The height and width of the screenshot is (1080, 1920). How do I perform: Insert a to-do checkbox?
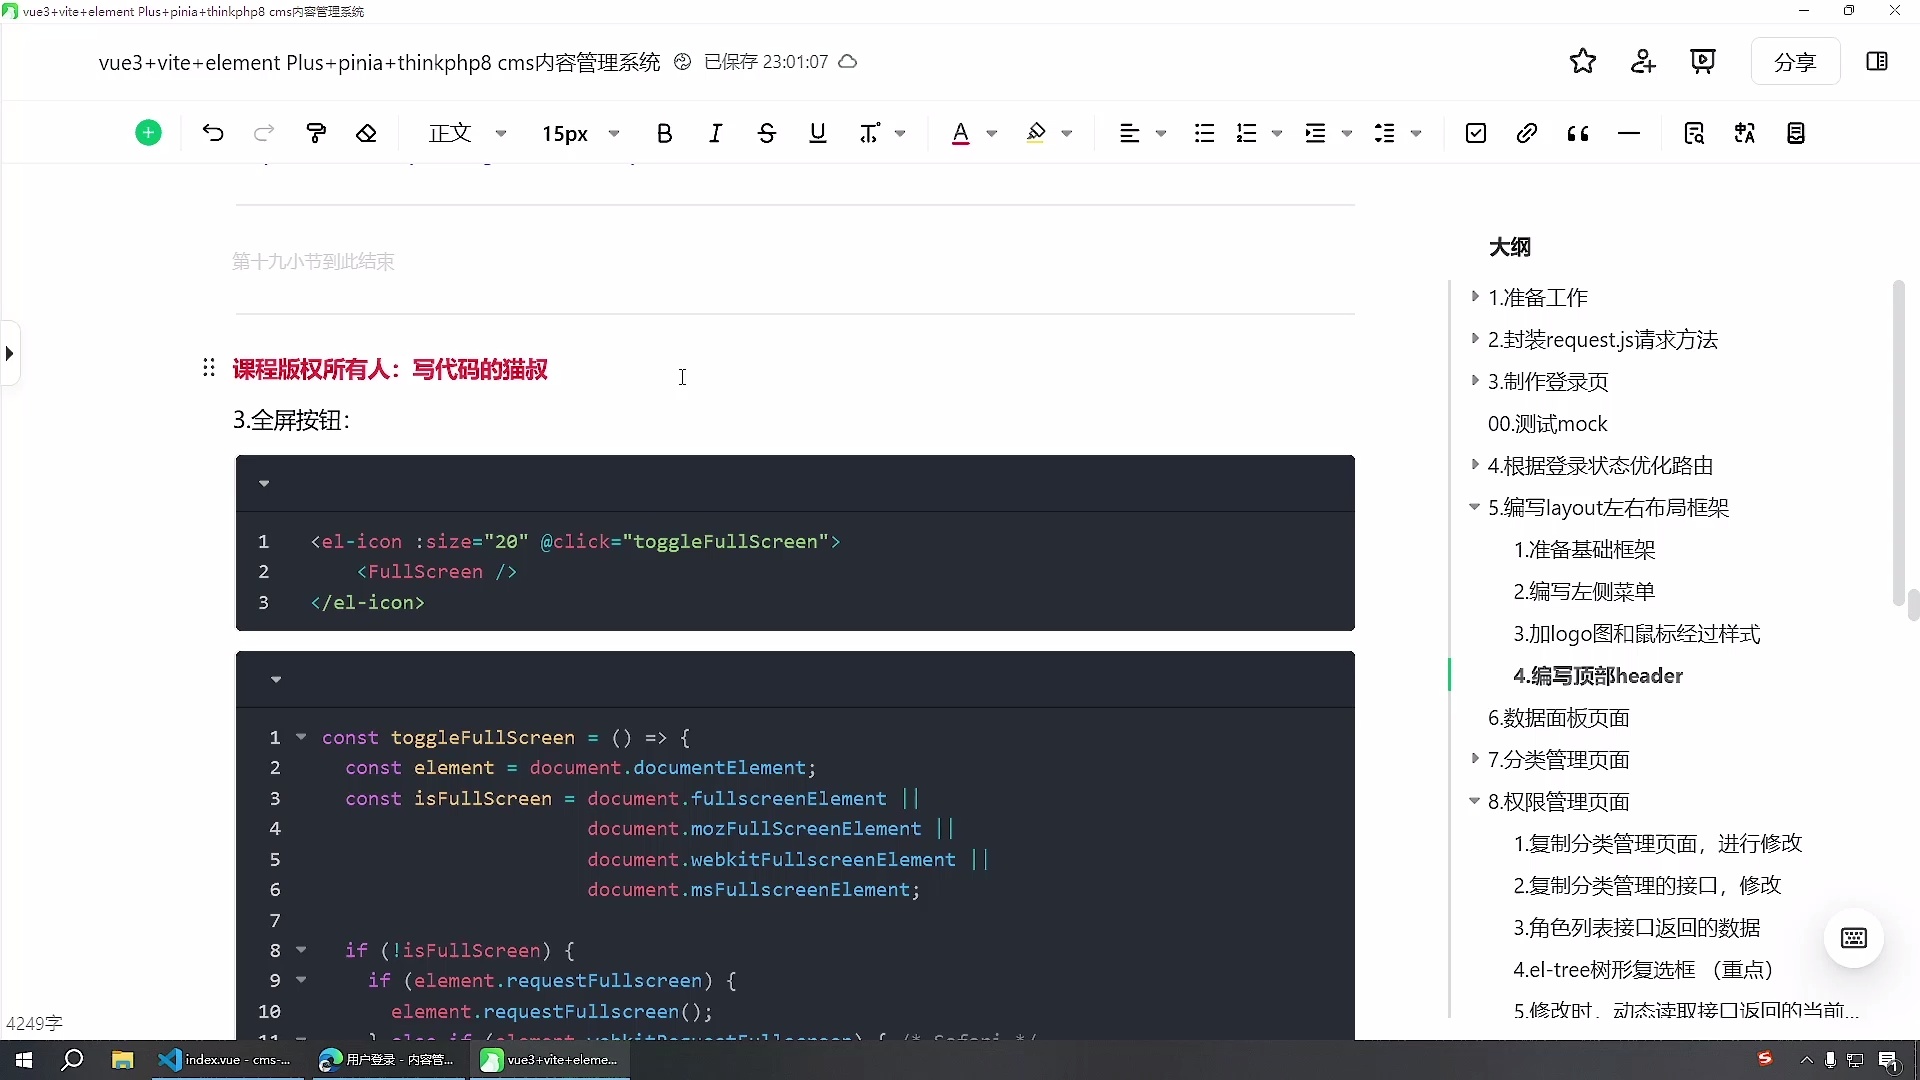click(1475, 133)
